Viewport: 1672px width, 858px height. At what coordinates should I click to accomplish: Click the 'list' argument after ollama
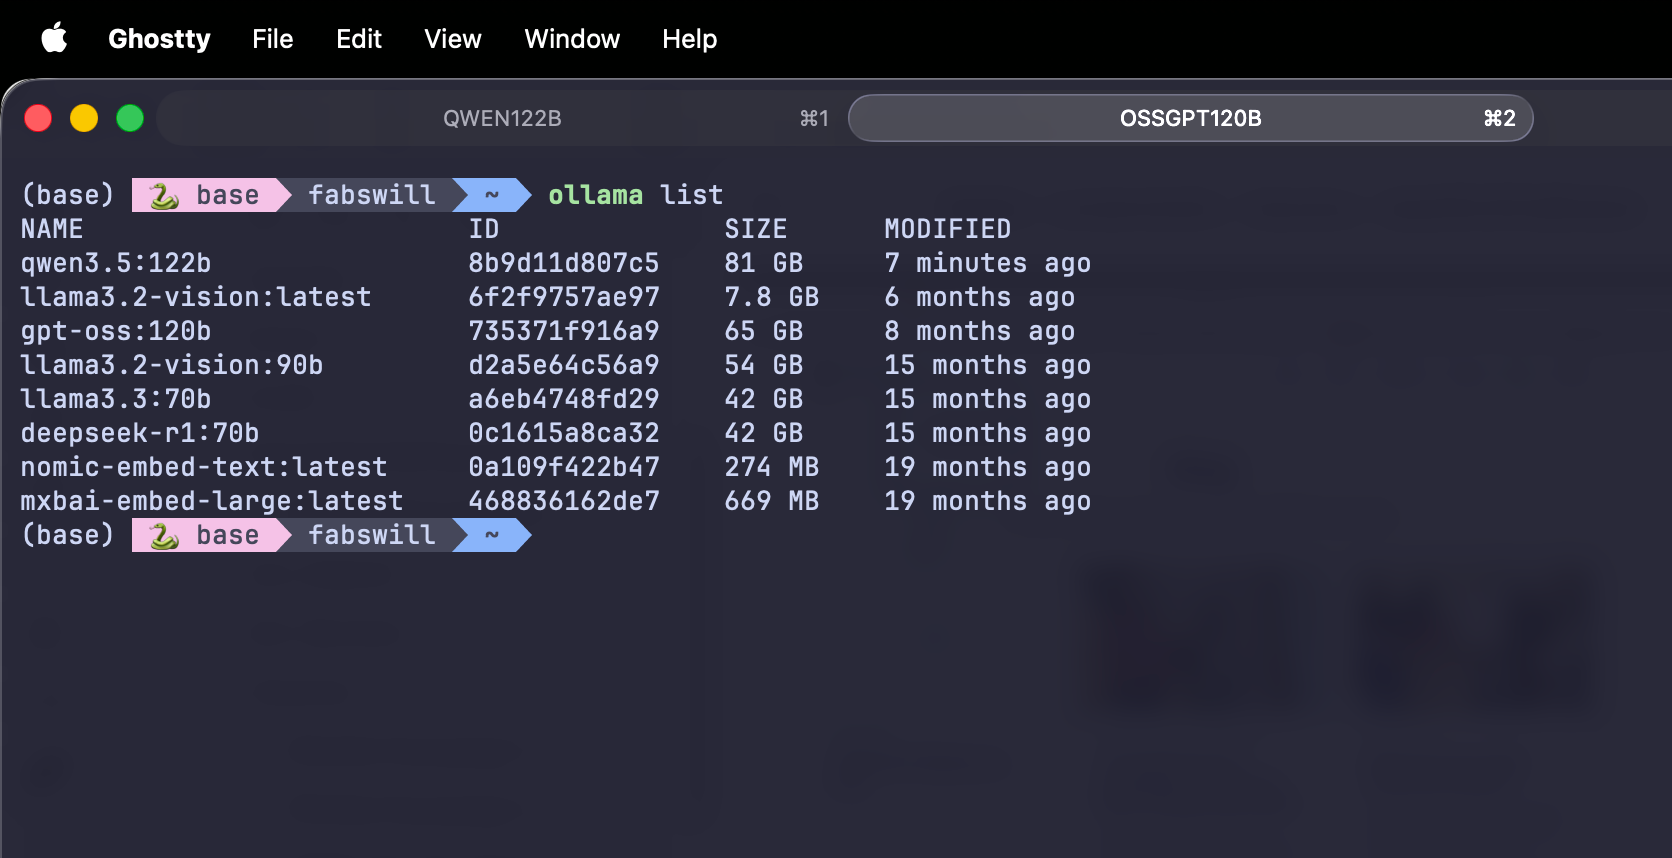click(691, 195)
